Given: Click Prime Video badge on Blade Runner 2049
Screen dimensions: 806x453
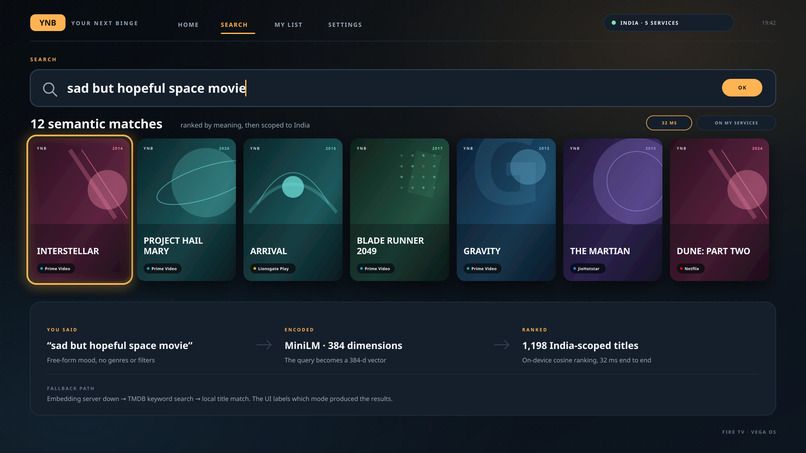Looking at the screenshot, I should tap(375, 268).
